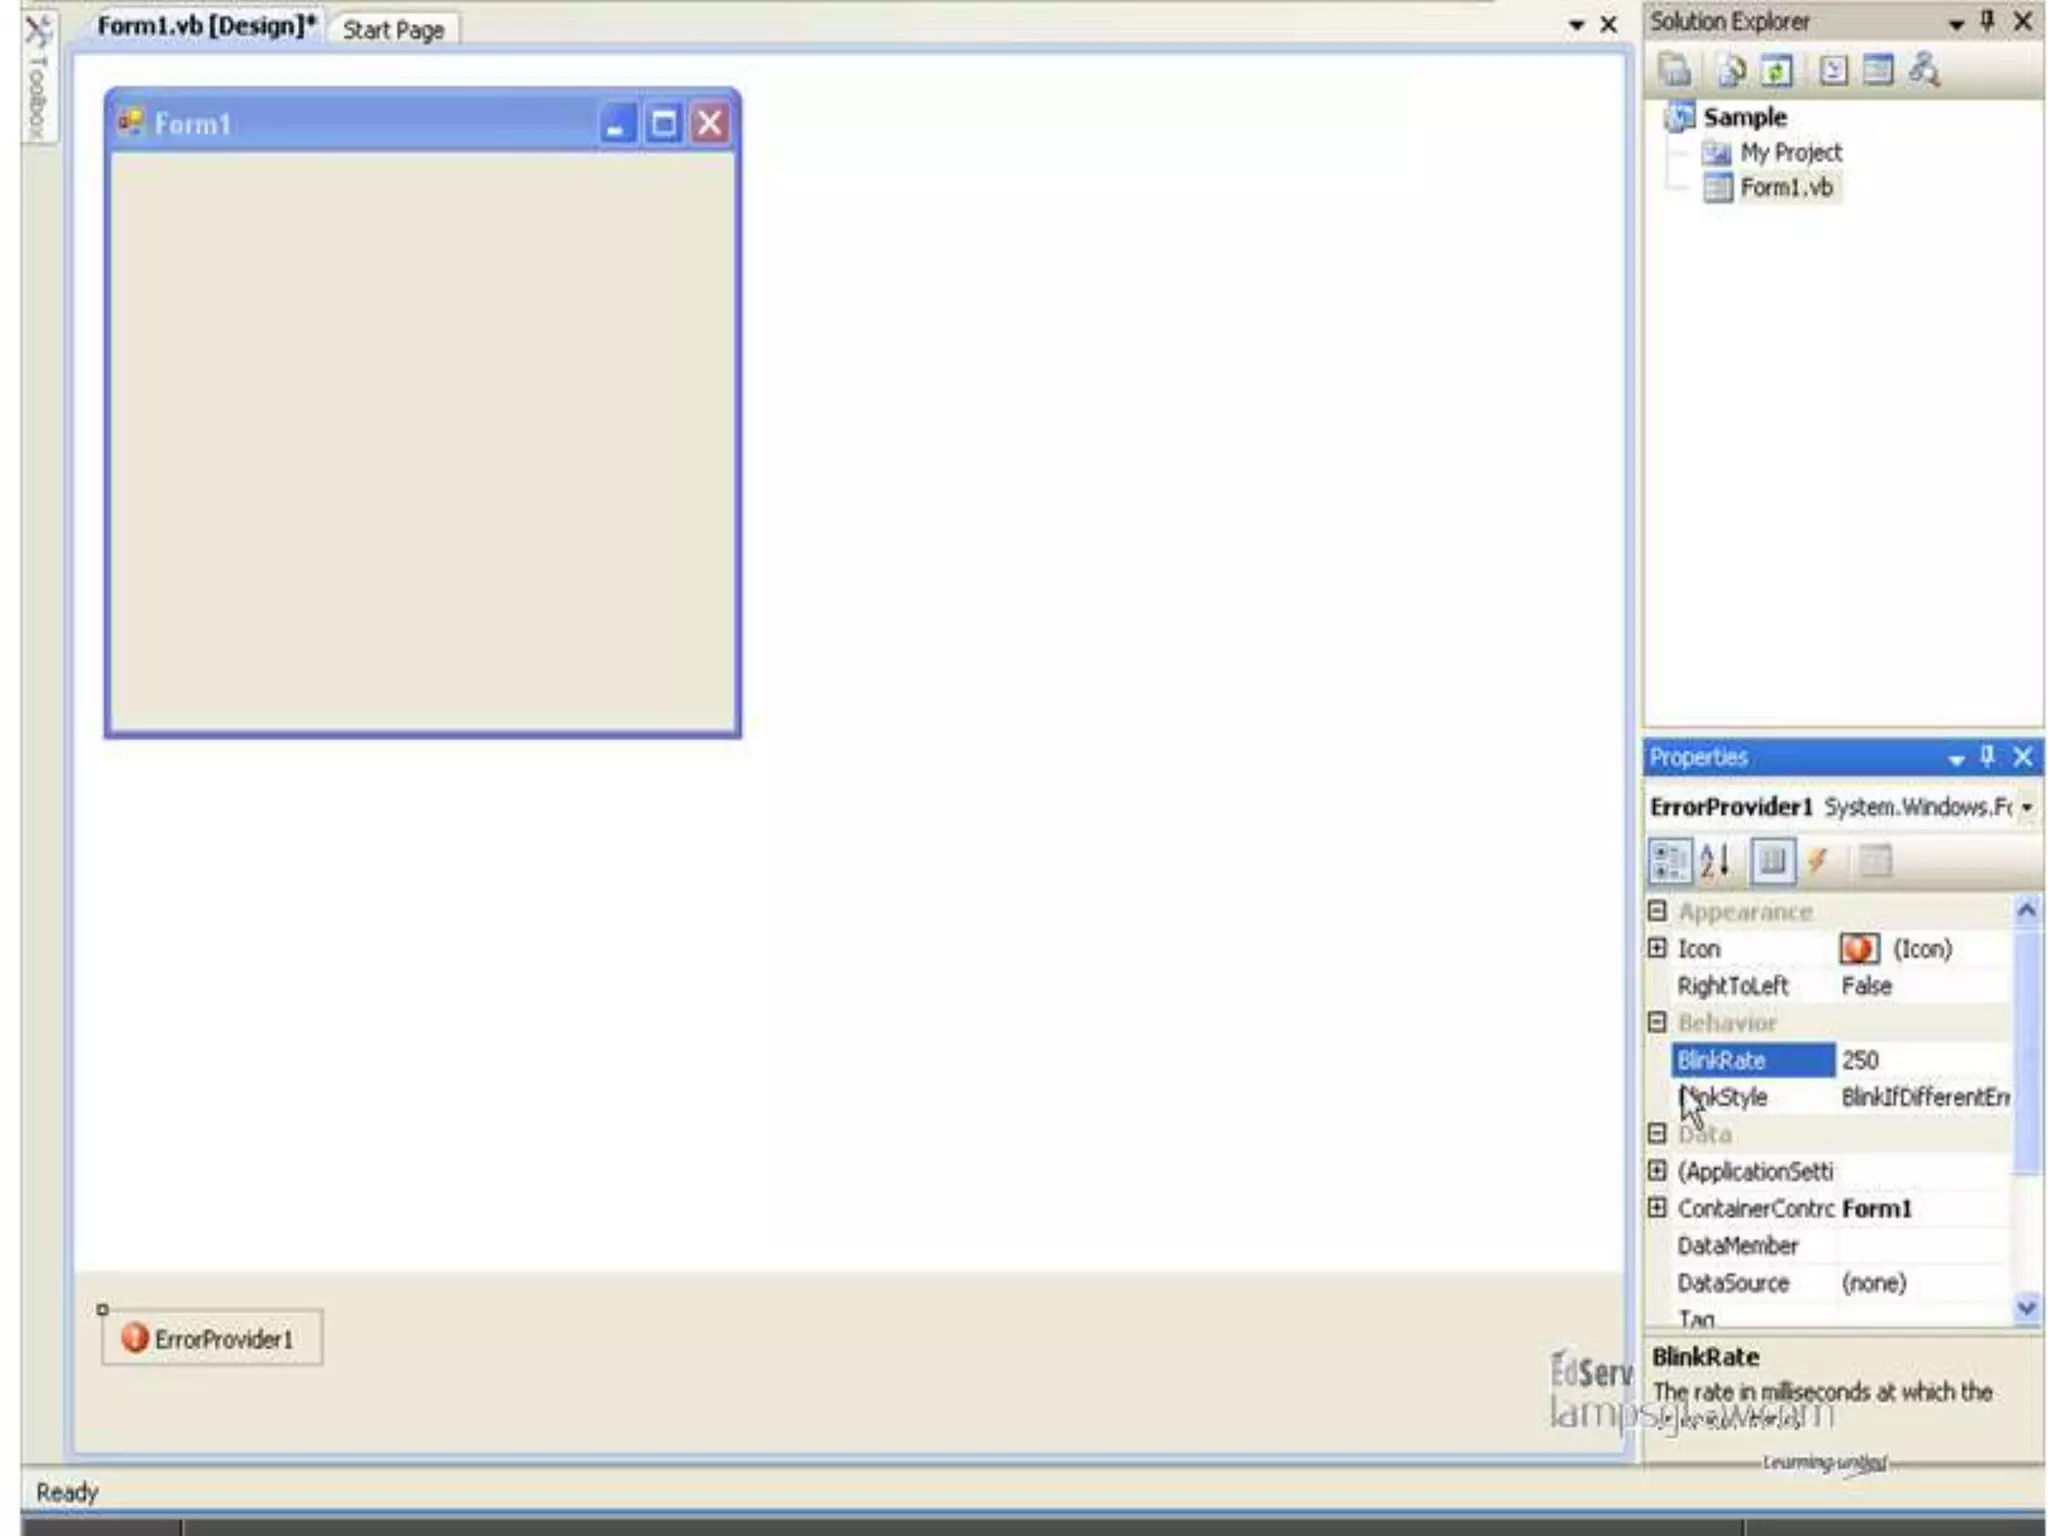
Task: Pin the Properties panel
Action: tap(1988, 757)
